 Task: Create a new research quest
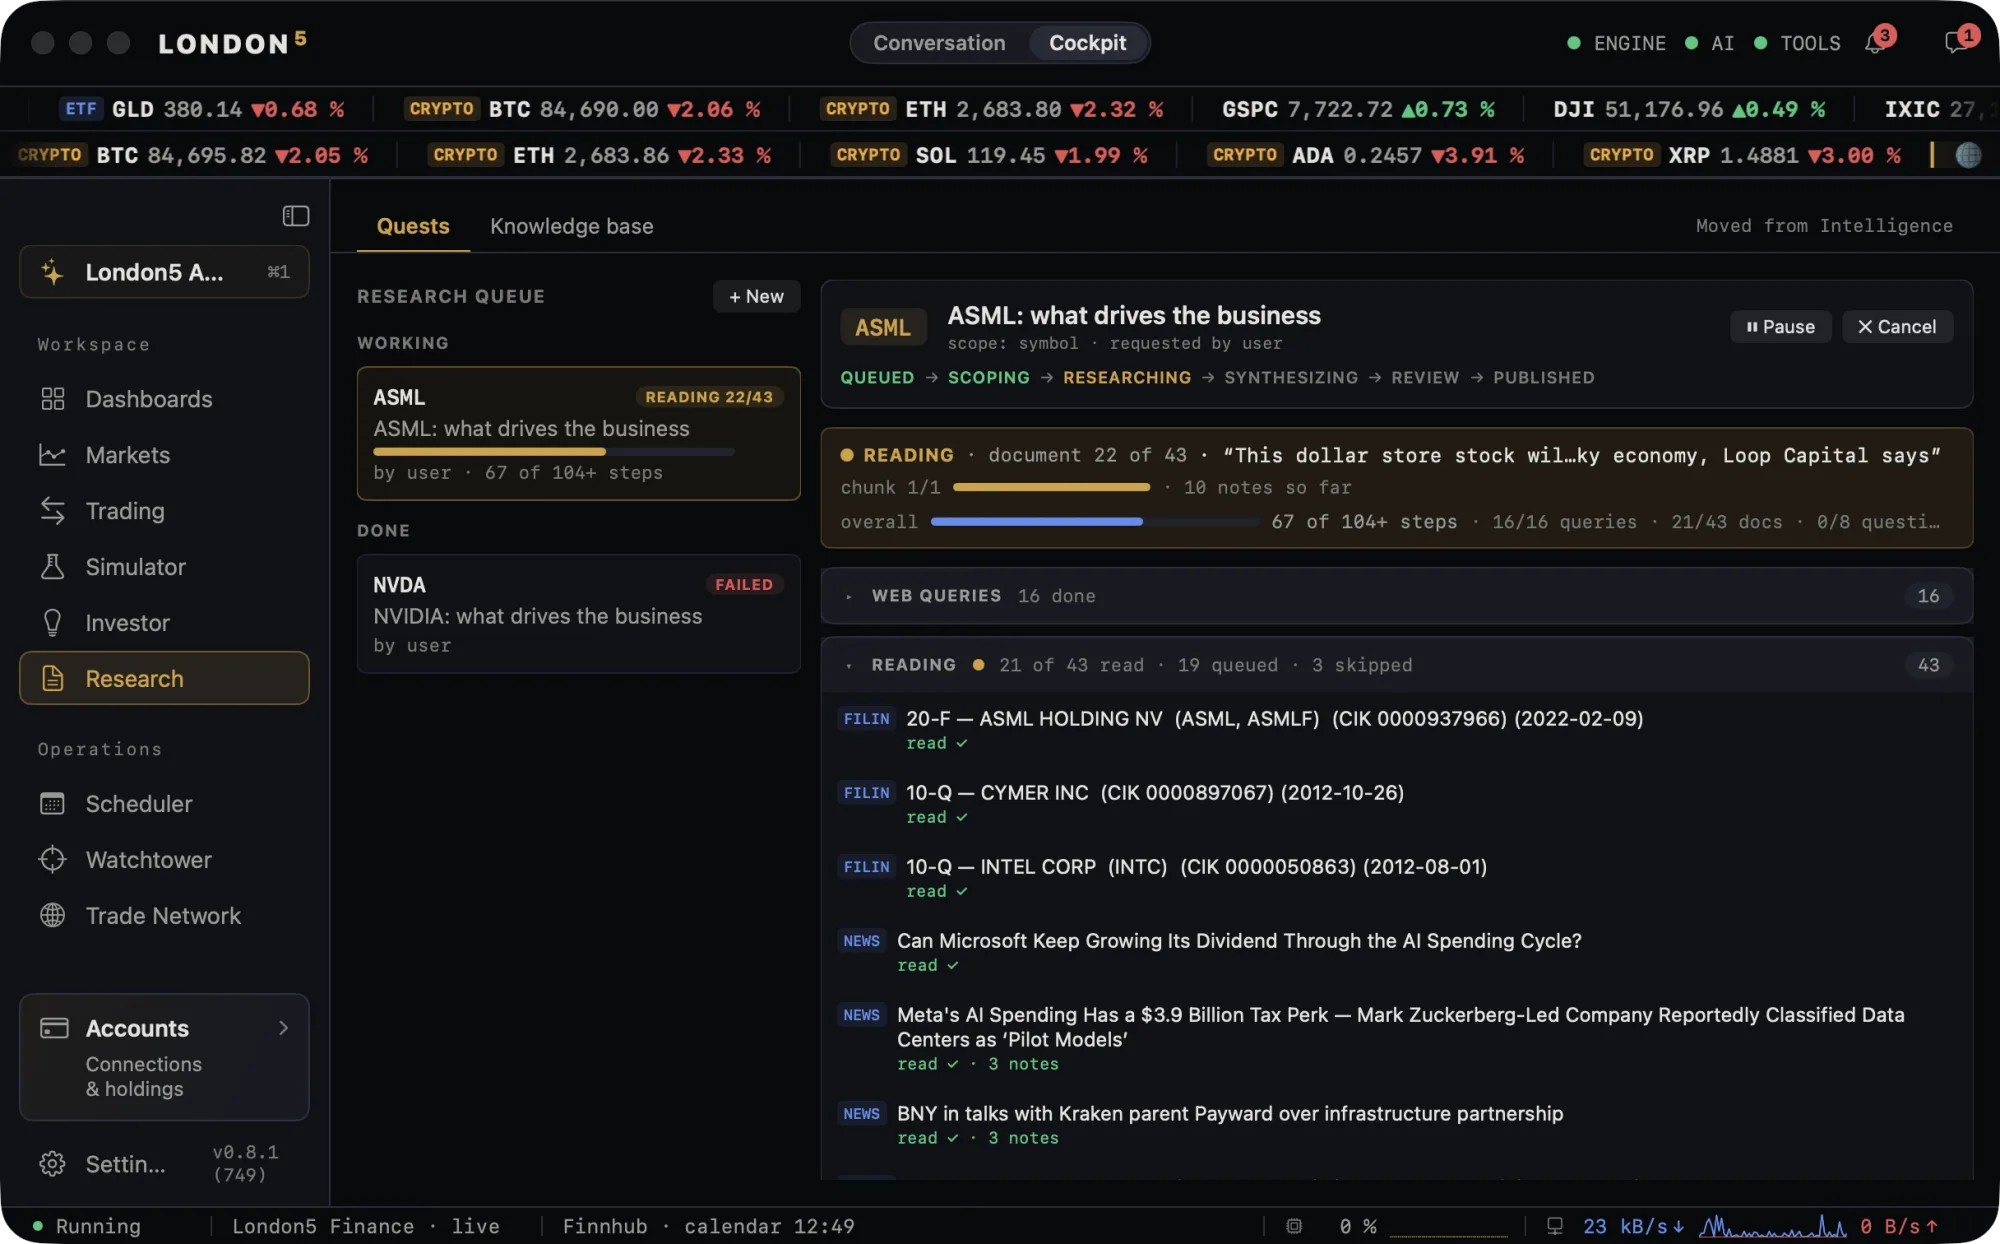pos(756,297)
